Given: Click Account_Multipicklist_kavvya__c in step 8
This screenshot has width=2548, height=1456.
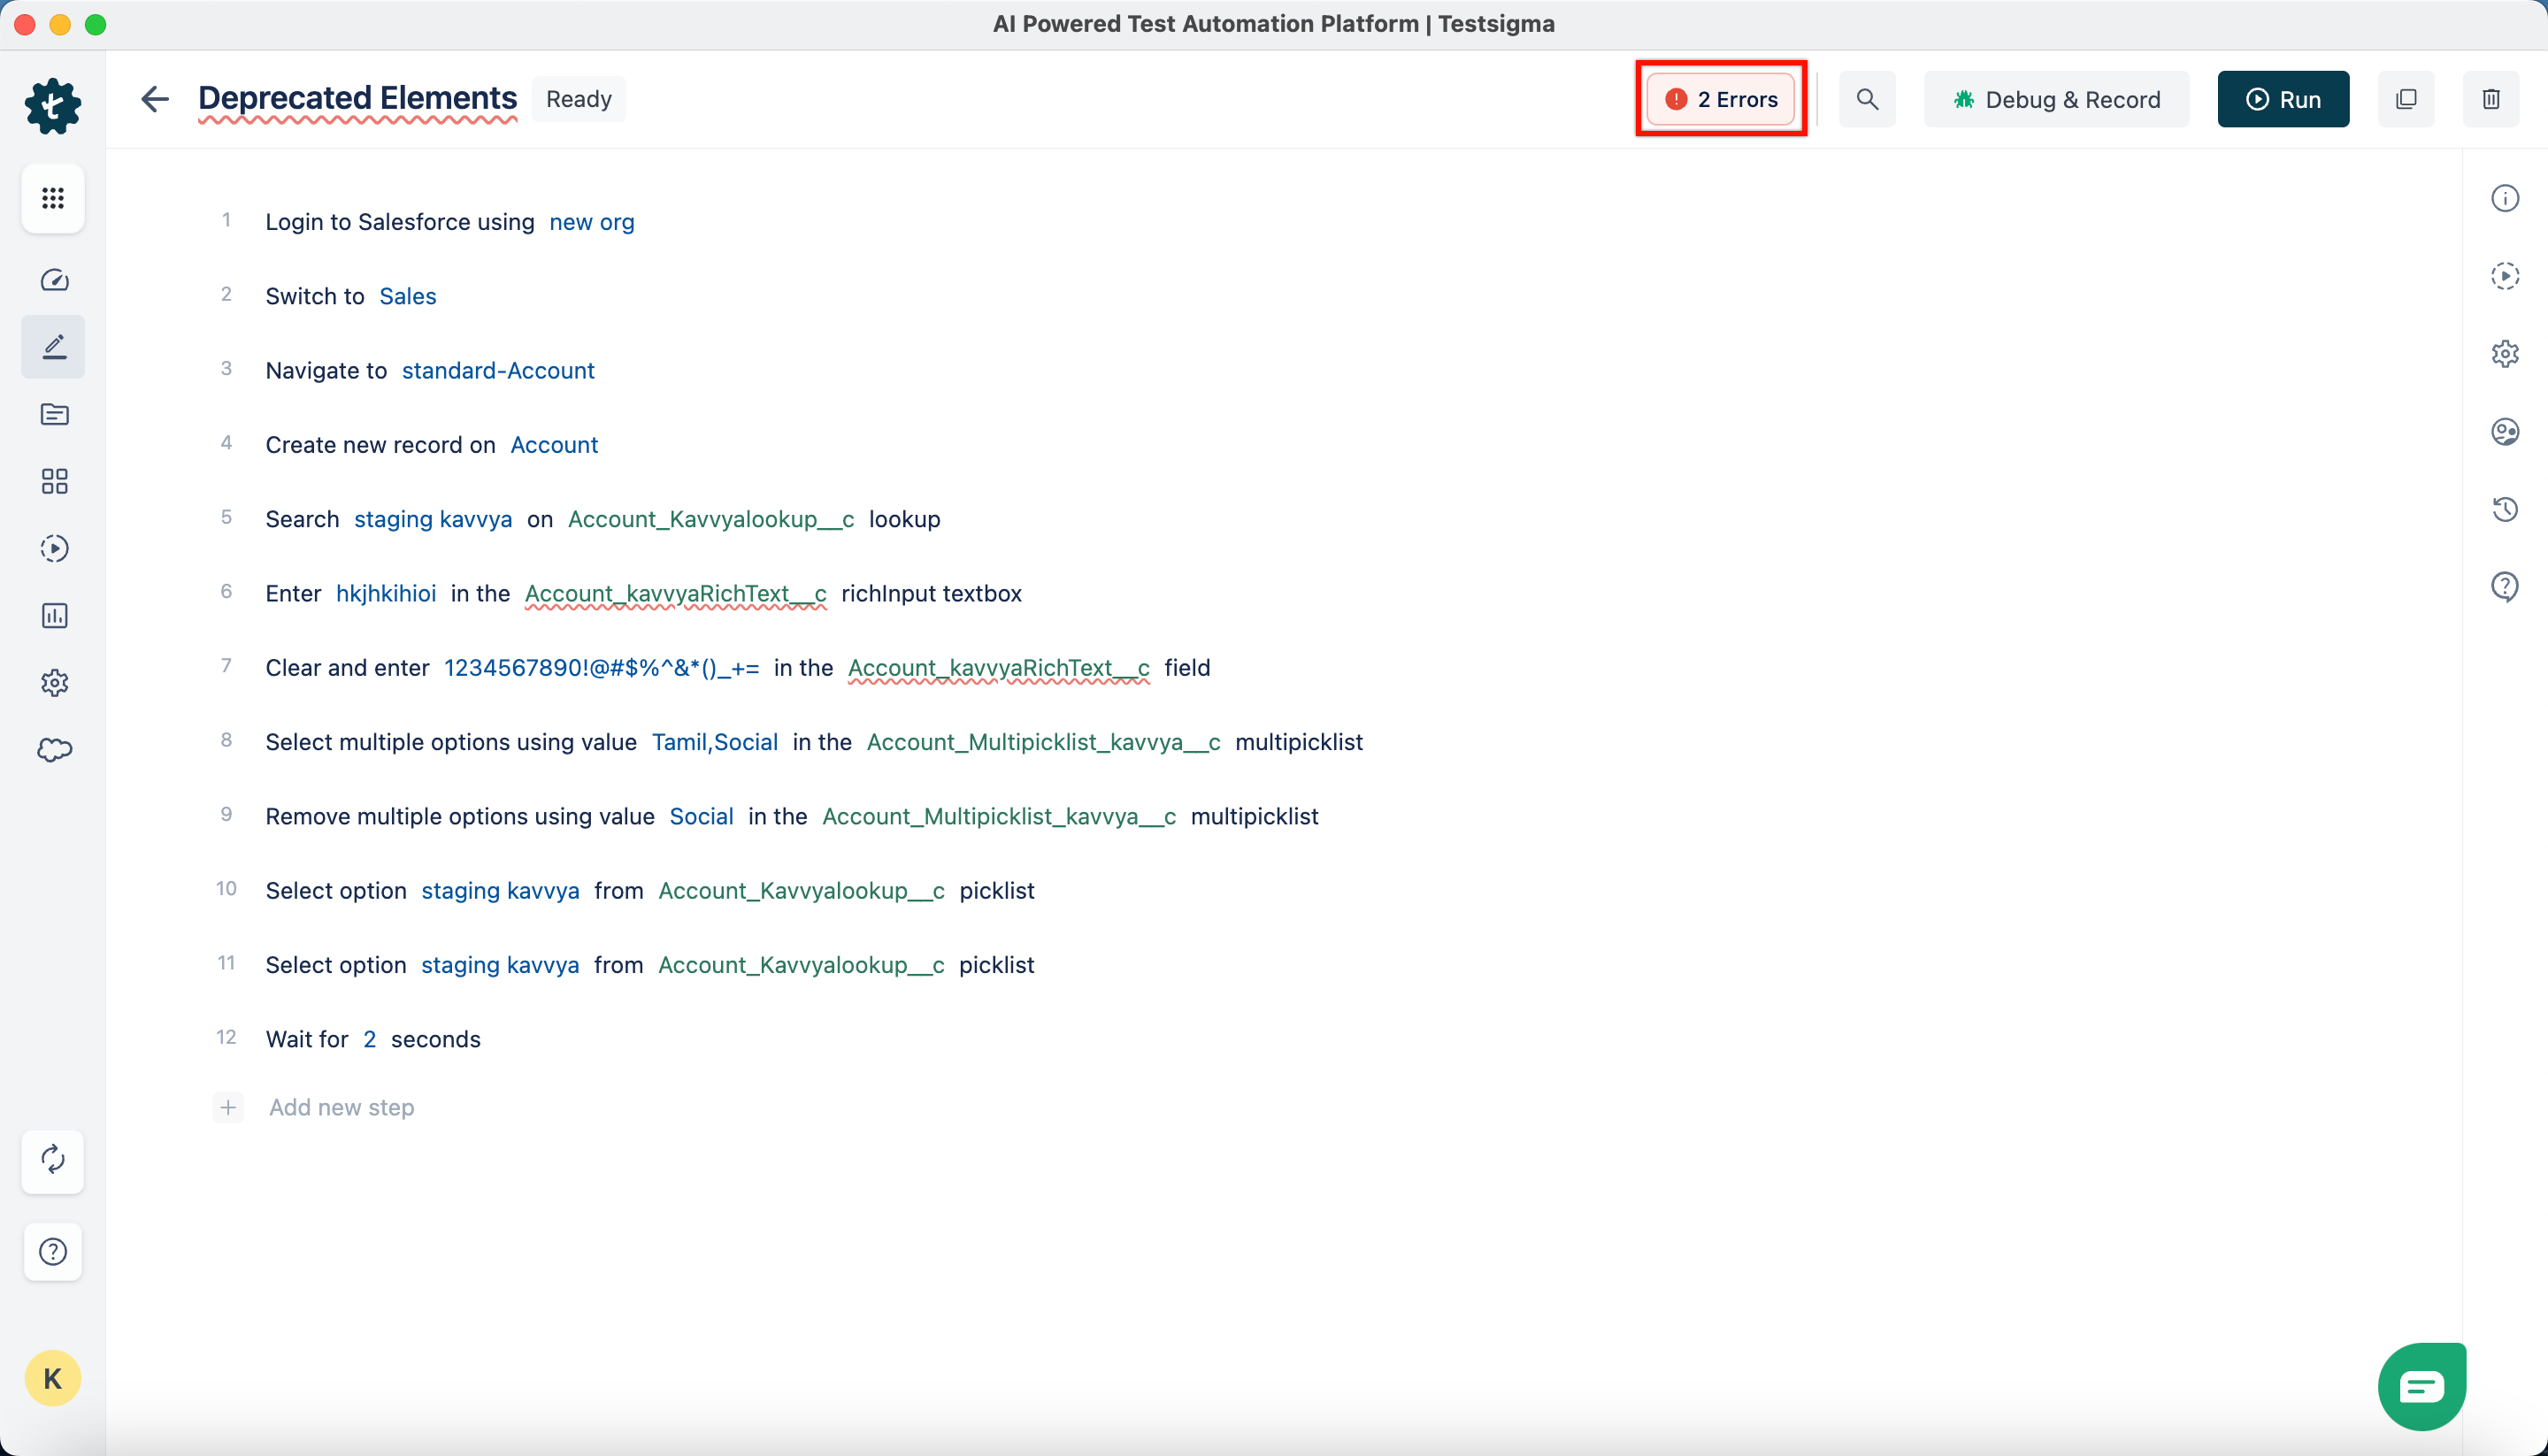Looking at the screenshot, I should tap(1044, 742).
